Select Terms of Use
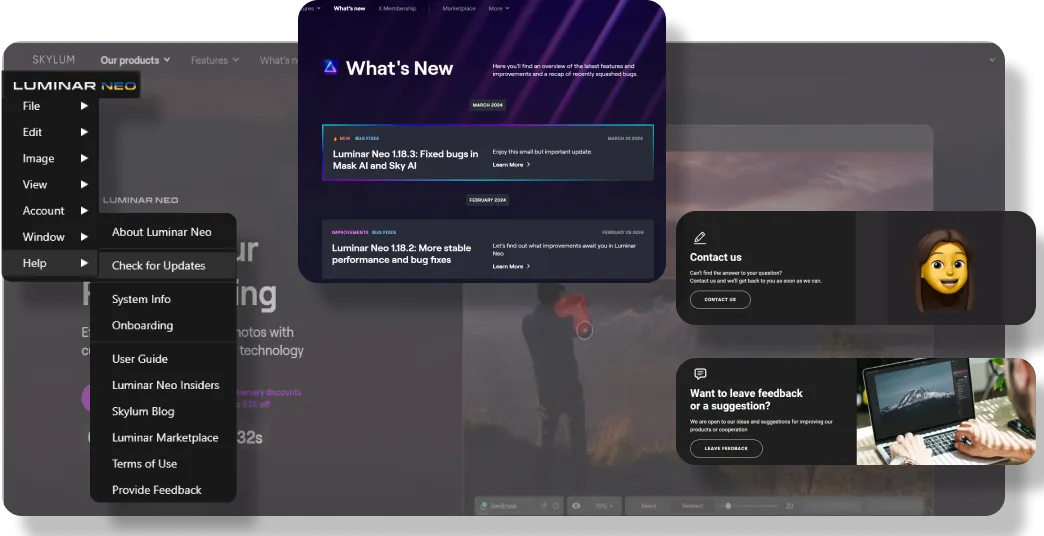1044x536 pixels. 144,463
